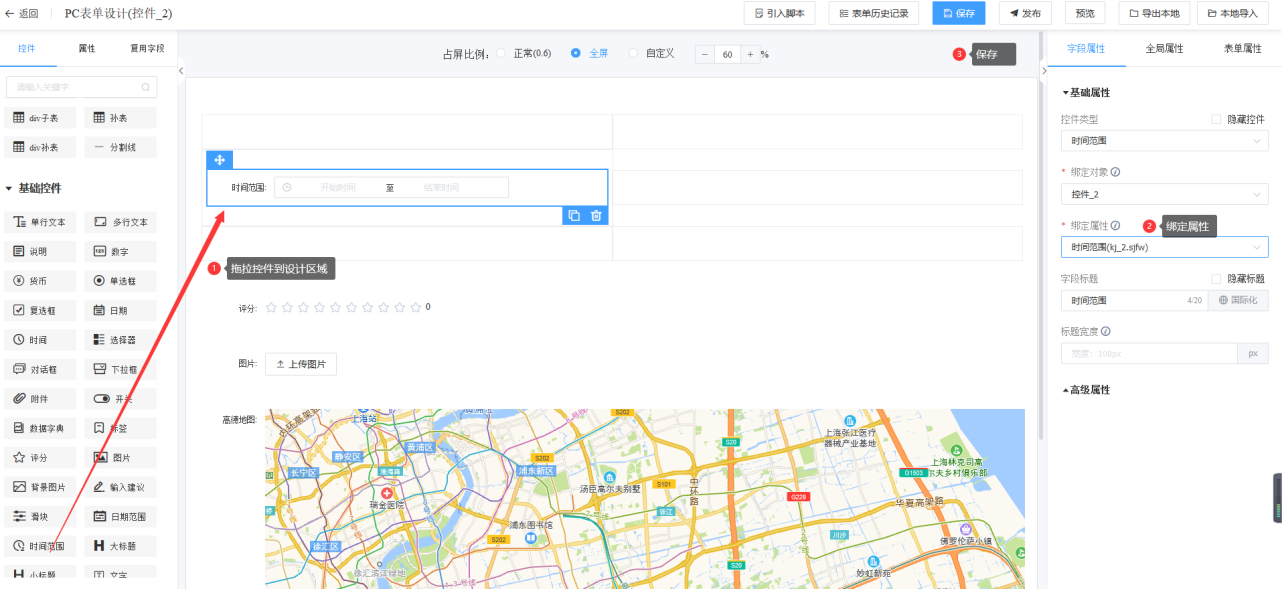The image size is (1282, 589).
Task: Click the 上传图片 button
Action: (301, 364)
